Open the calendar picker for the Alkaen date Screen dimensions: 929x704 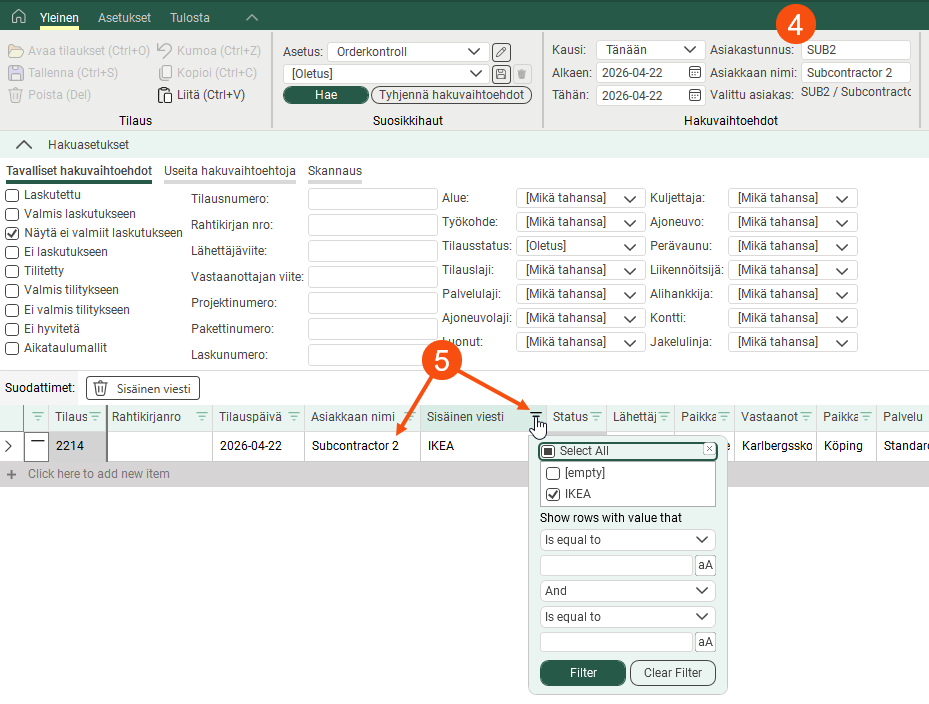click(x=695, y=73)
